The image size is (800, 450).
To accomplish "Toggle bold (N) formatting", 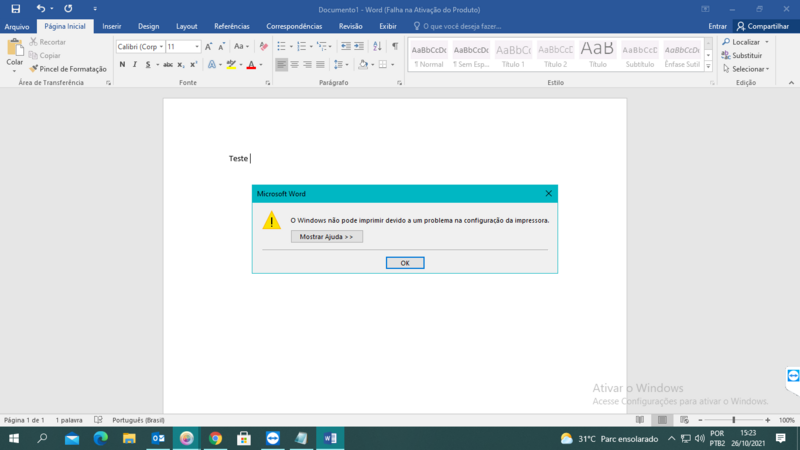I will (122, 64).
